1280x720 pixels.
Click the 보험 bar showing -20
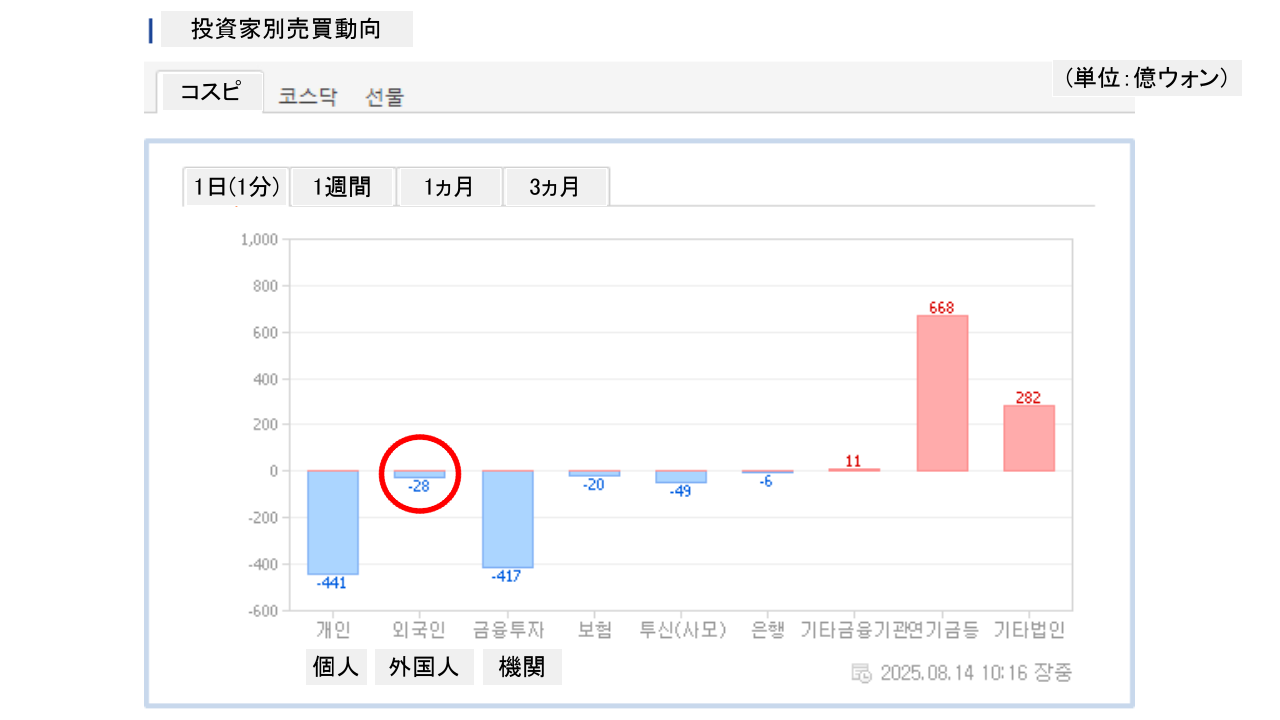pos(594,473)
